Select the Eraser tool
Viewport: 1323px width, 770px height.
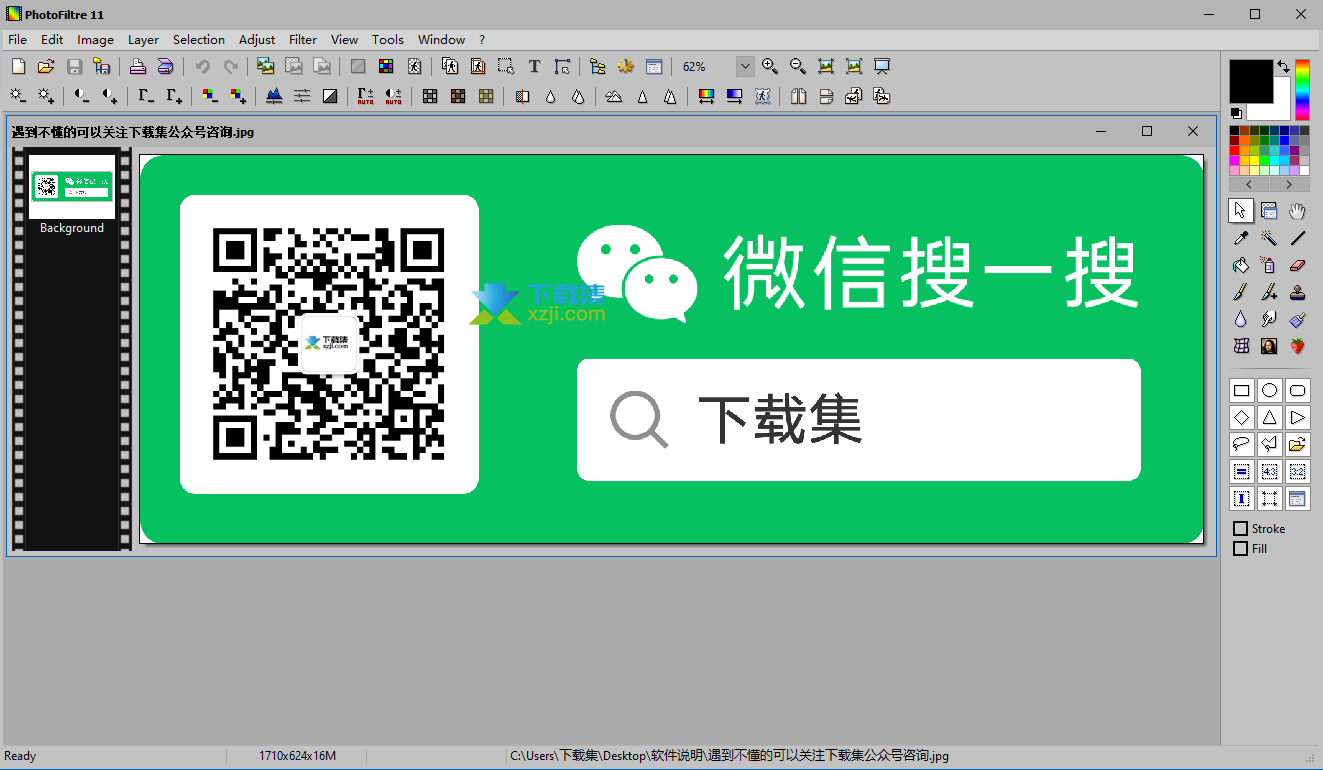coord(1298,265)
